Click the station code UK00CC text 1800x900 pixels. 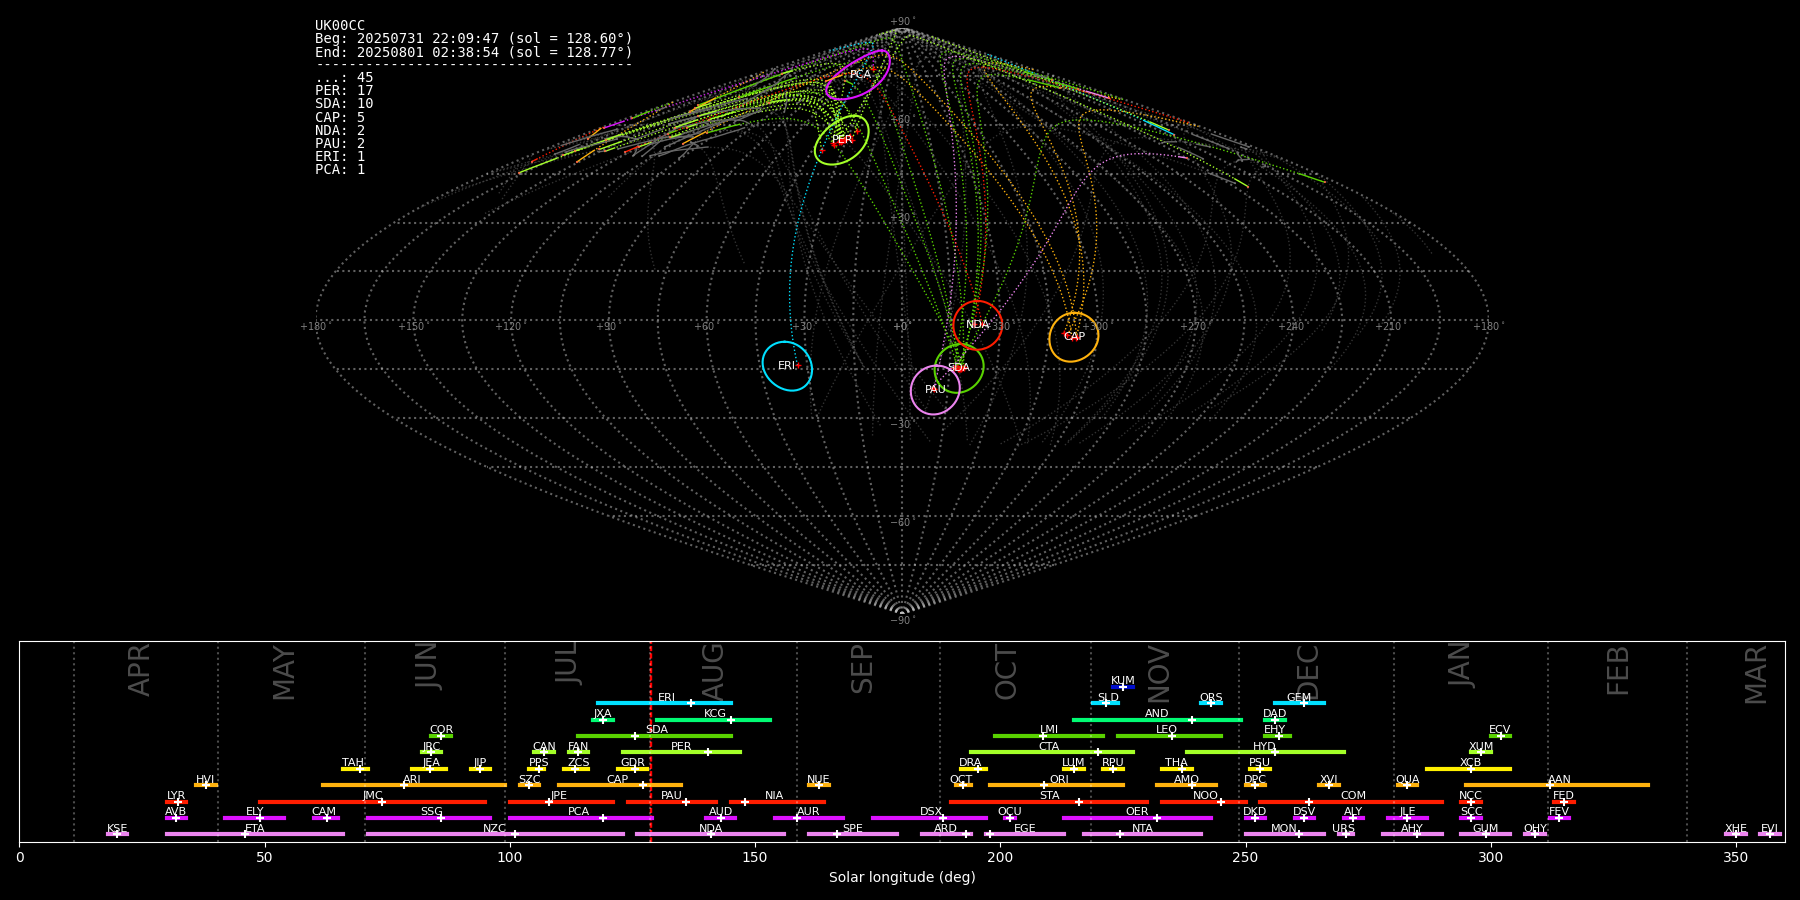click(340, 25)
